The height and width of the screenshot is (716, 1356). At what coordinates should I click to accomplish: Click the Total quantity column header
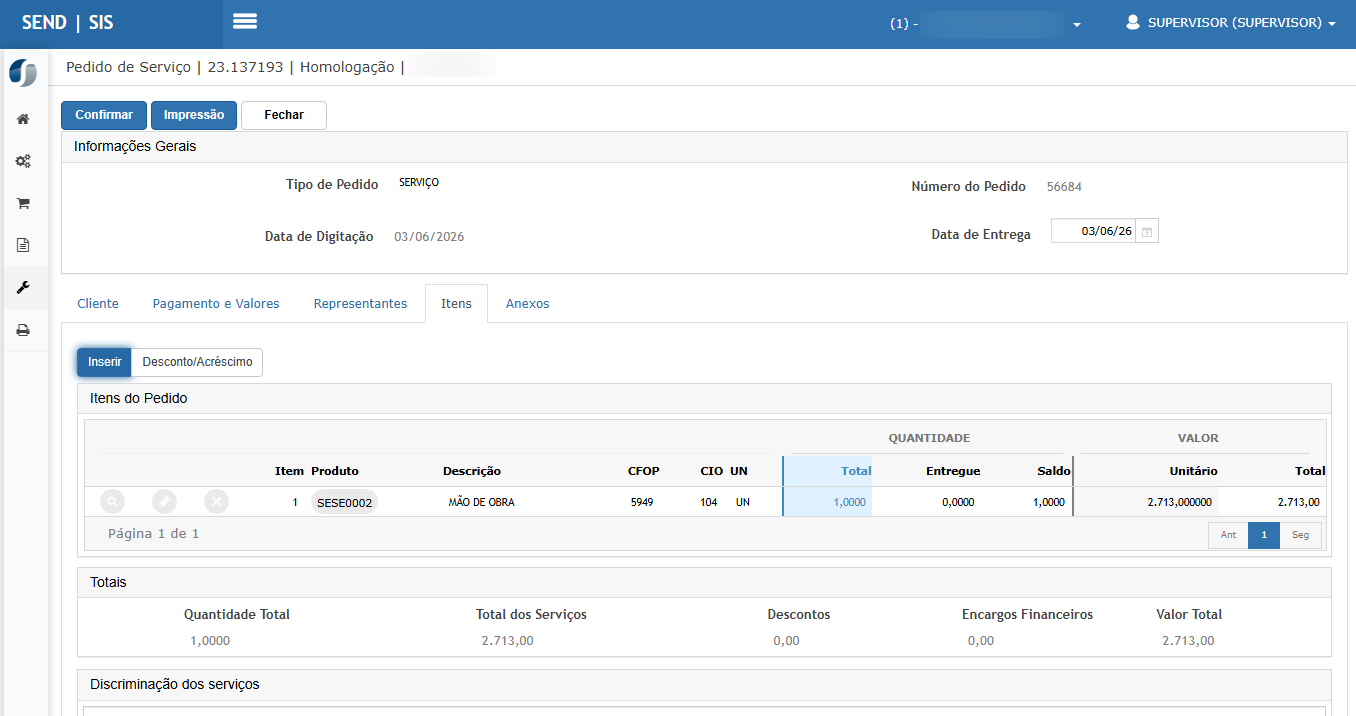coord(856,471)
